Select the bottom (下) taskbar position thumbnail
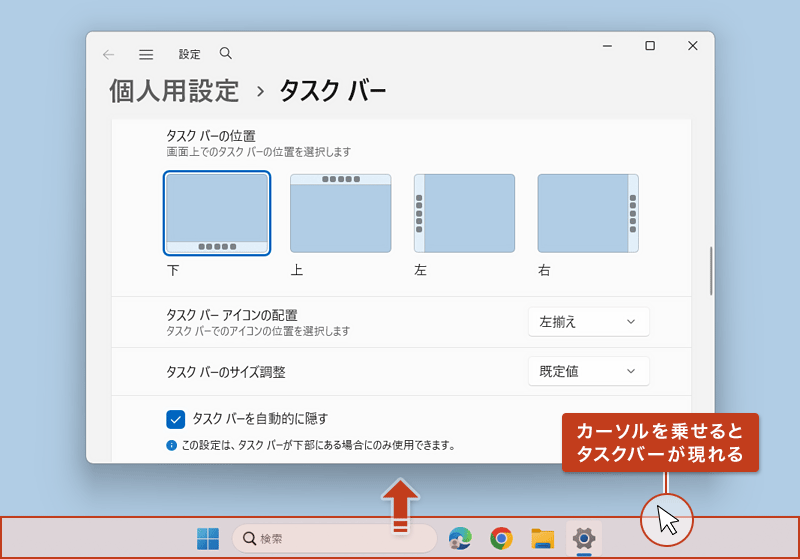The width and height of the screenshot is (800, 559). pyautogui.click(x=217, y=213)
